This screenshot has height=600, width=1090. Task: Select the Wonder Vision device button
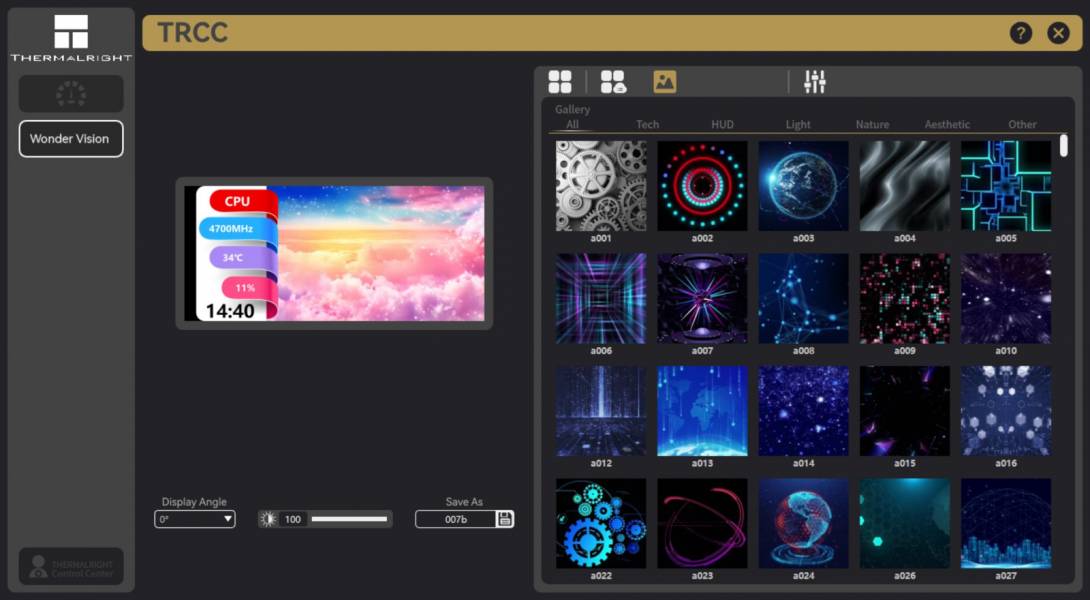[x=71, y=139]
